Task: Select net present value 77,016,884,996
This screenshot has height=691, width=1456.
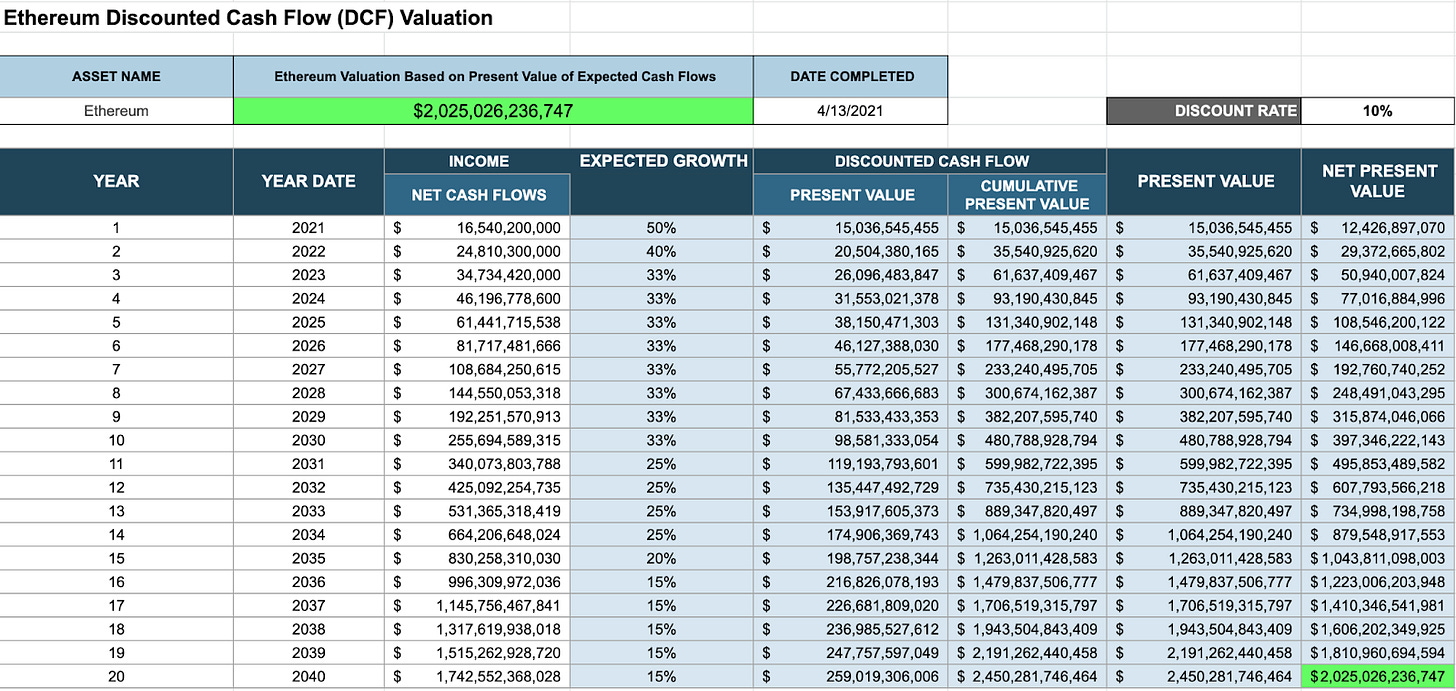Action: (x=1378, y=298)
